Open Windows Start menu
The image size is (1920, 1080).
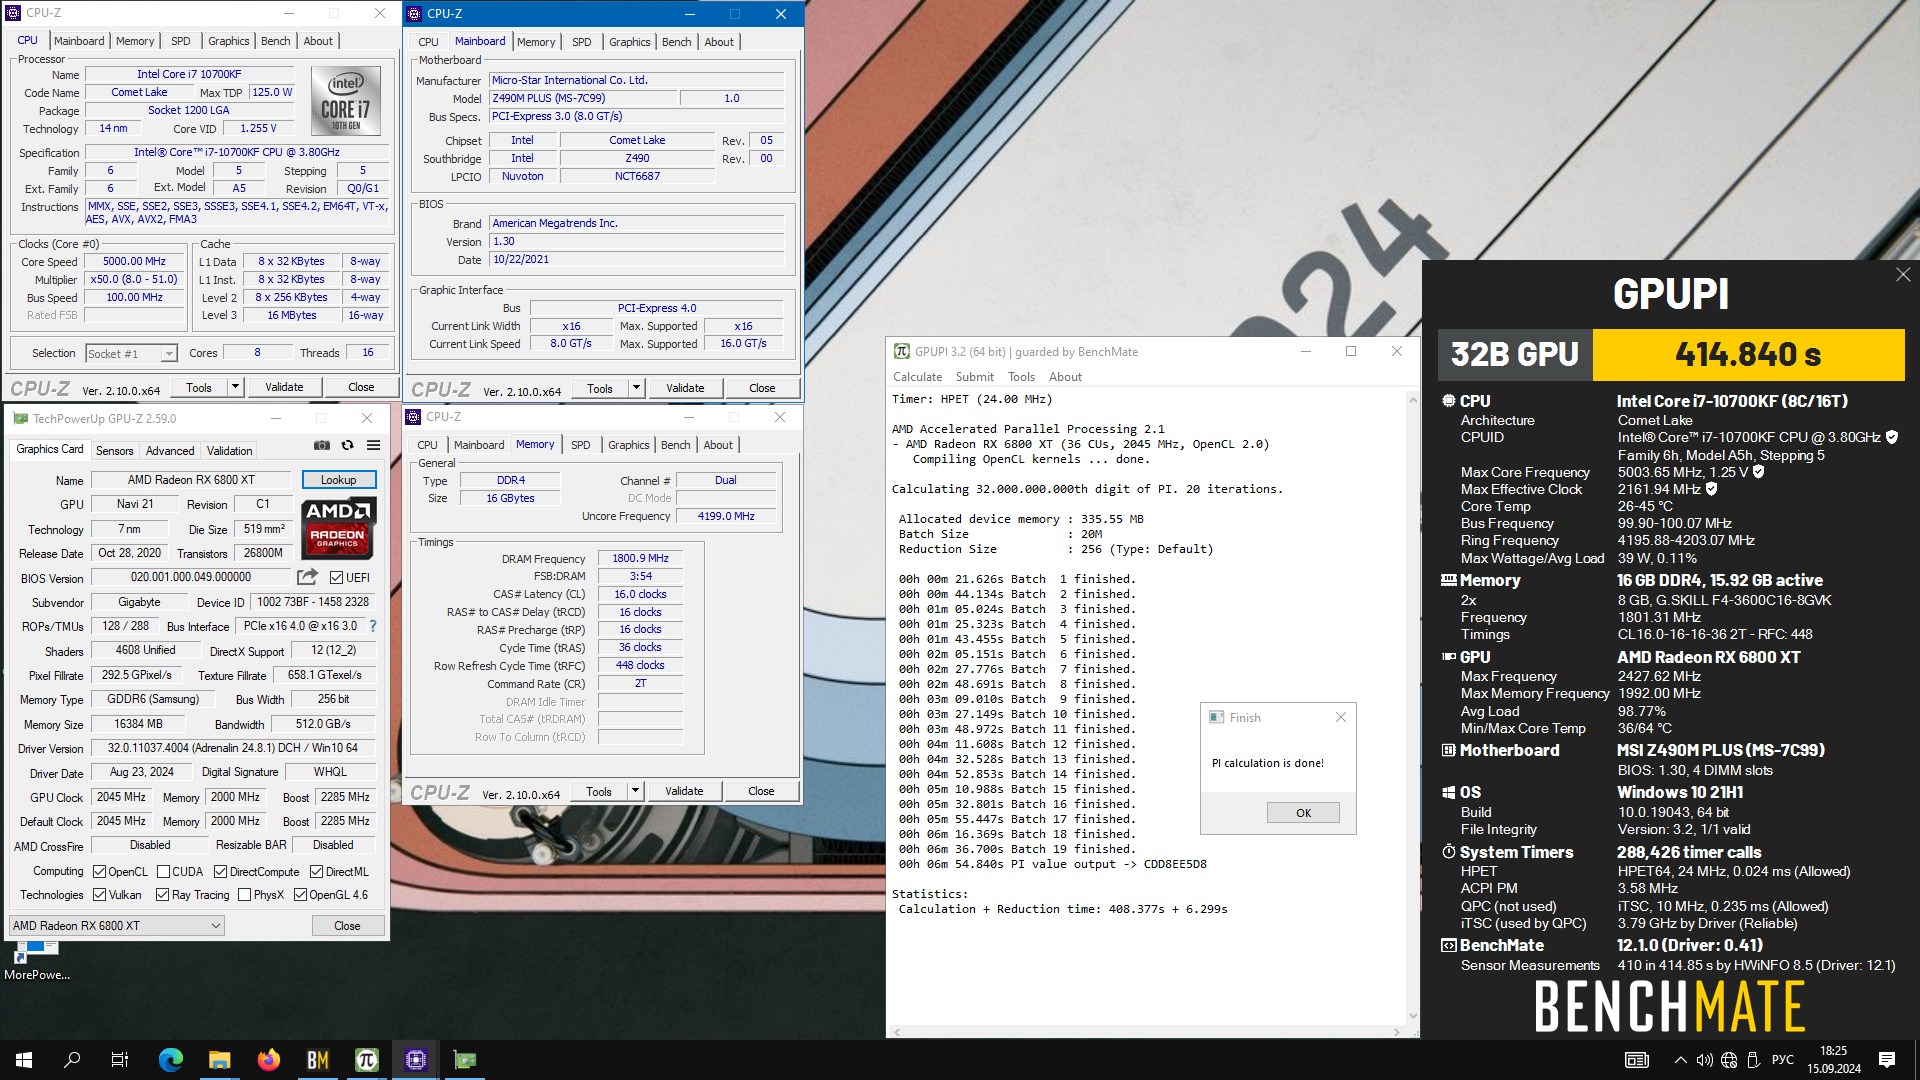(x=24, y=1060)
